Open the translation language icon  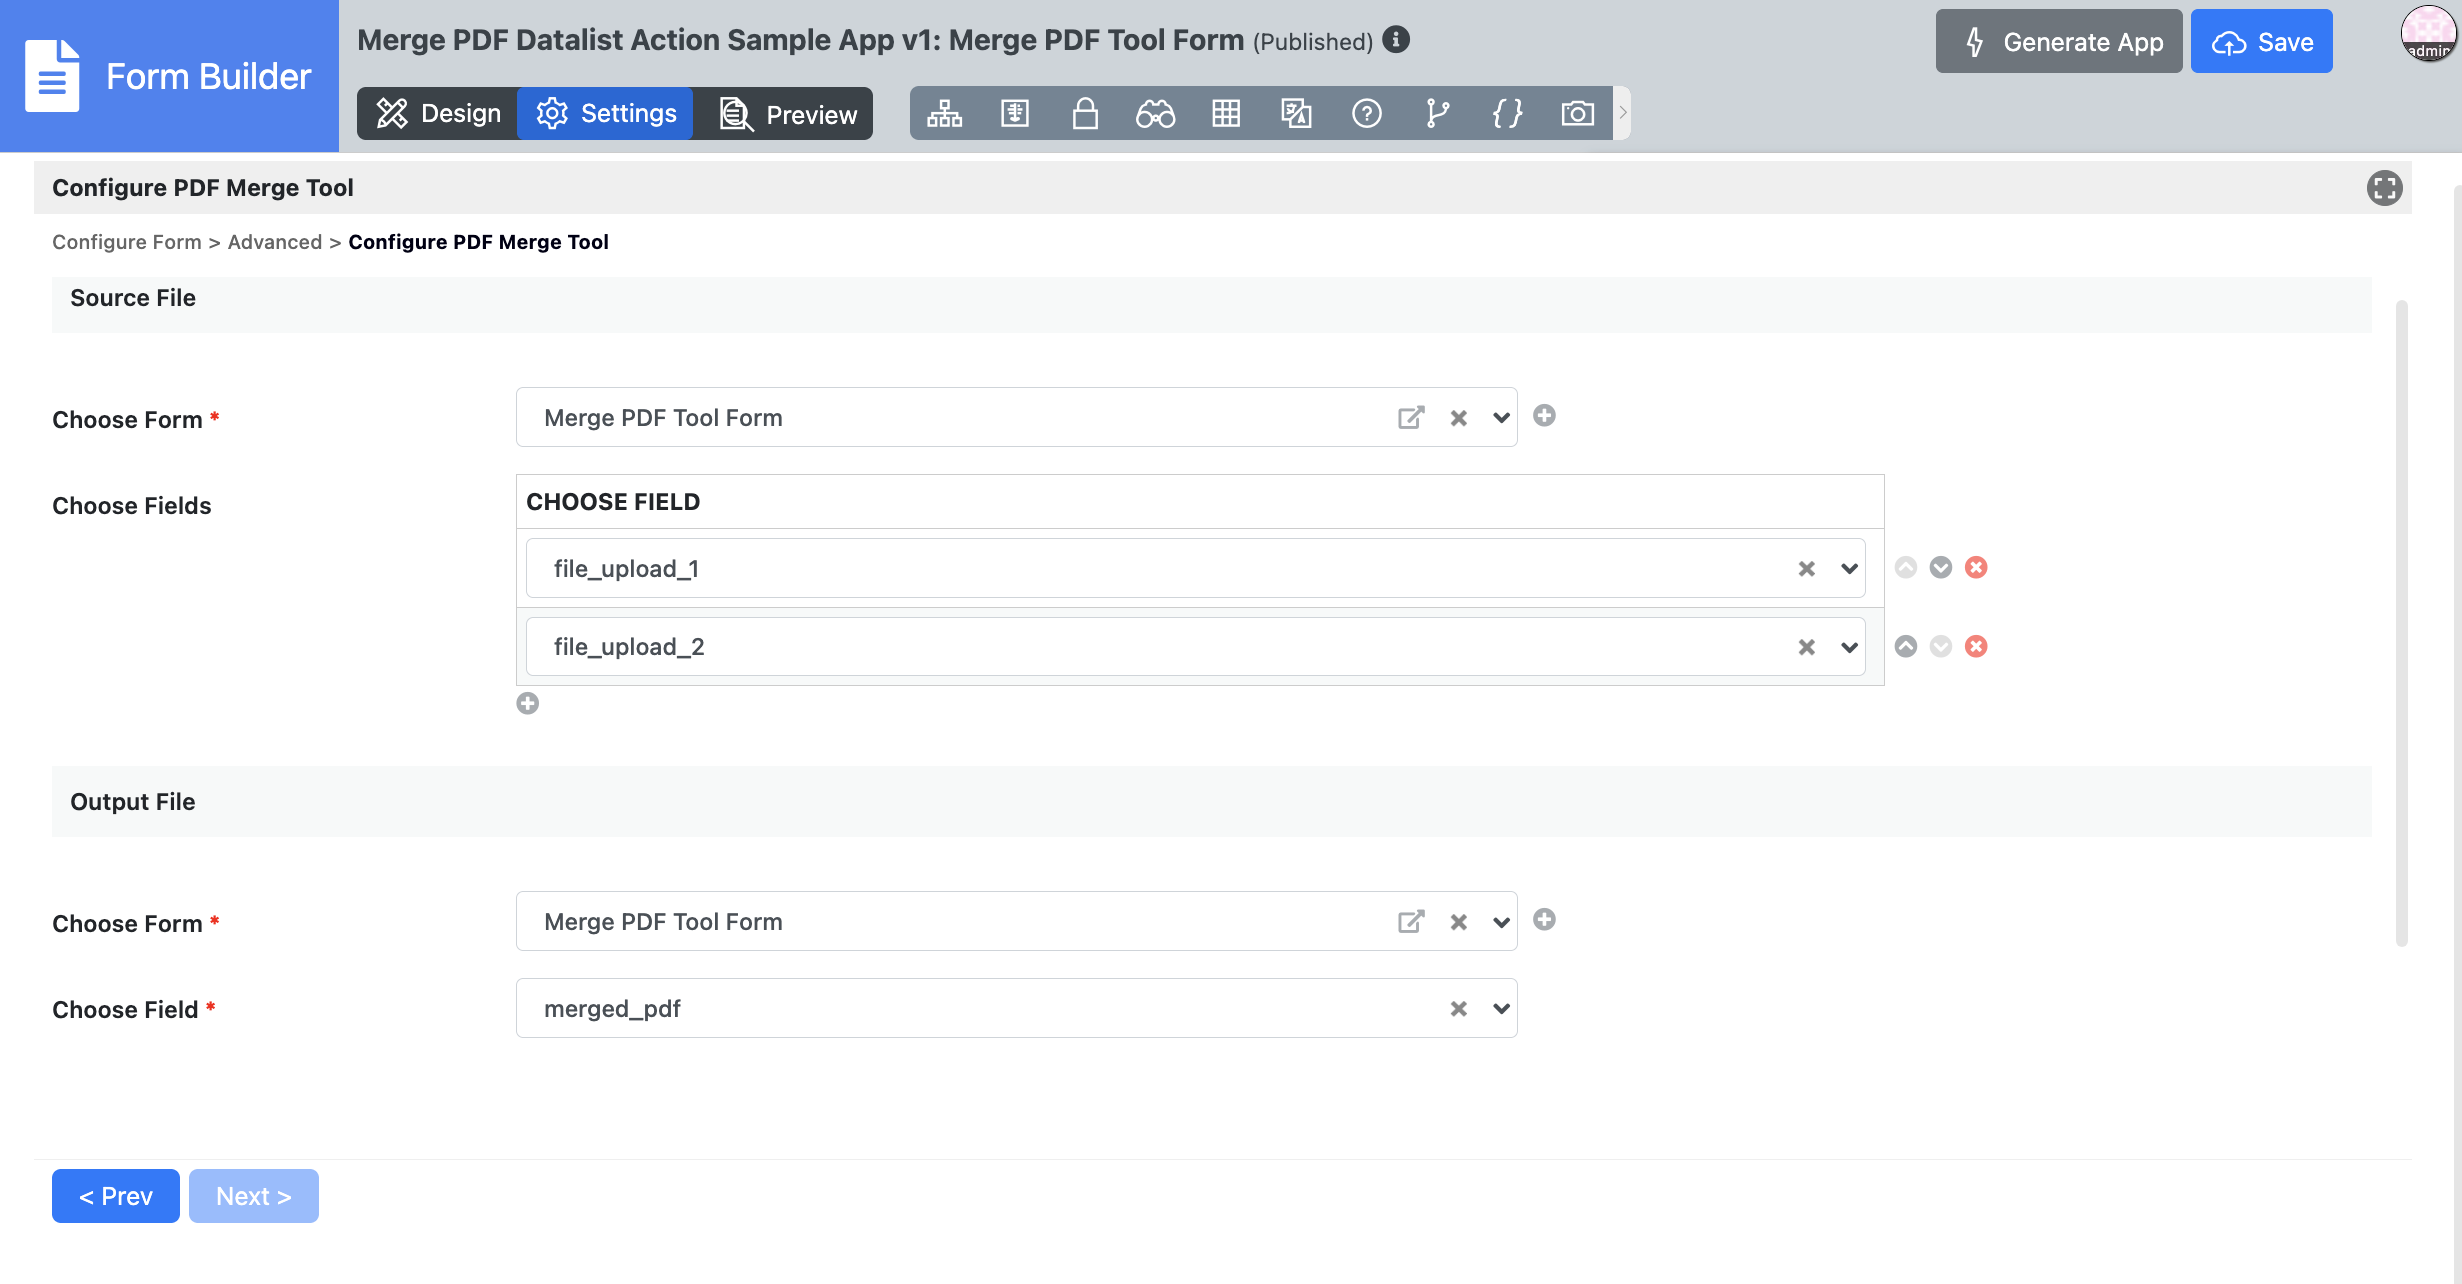coord(1296,114)
